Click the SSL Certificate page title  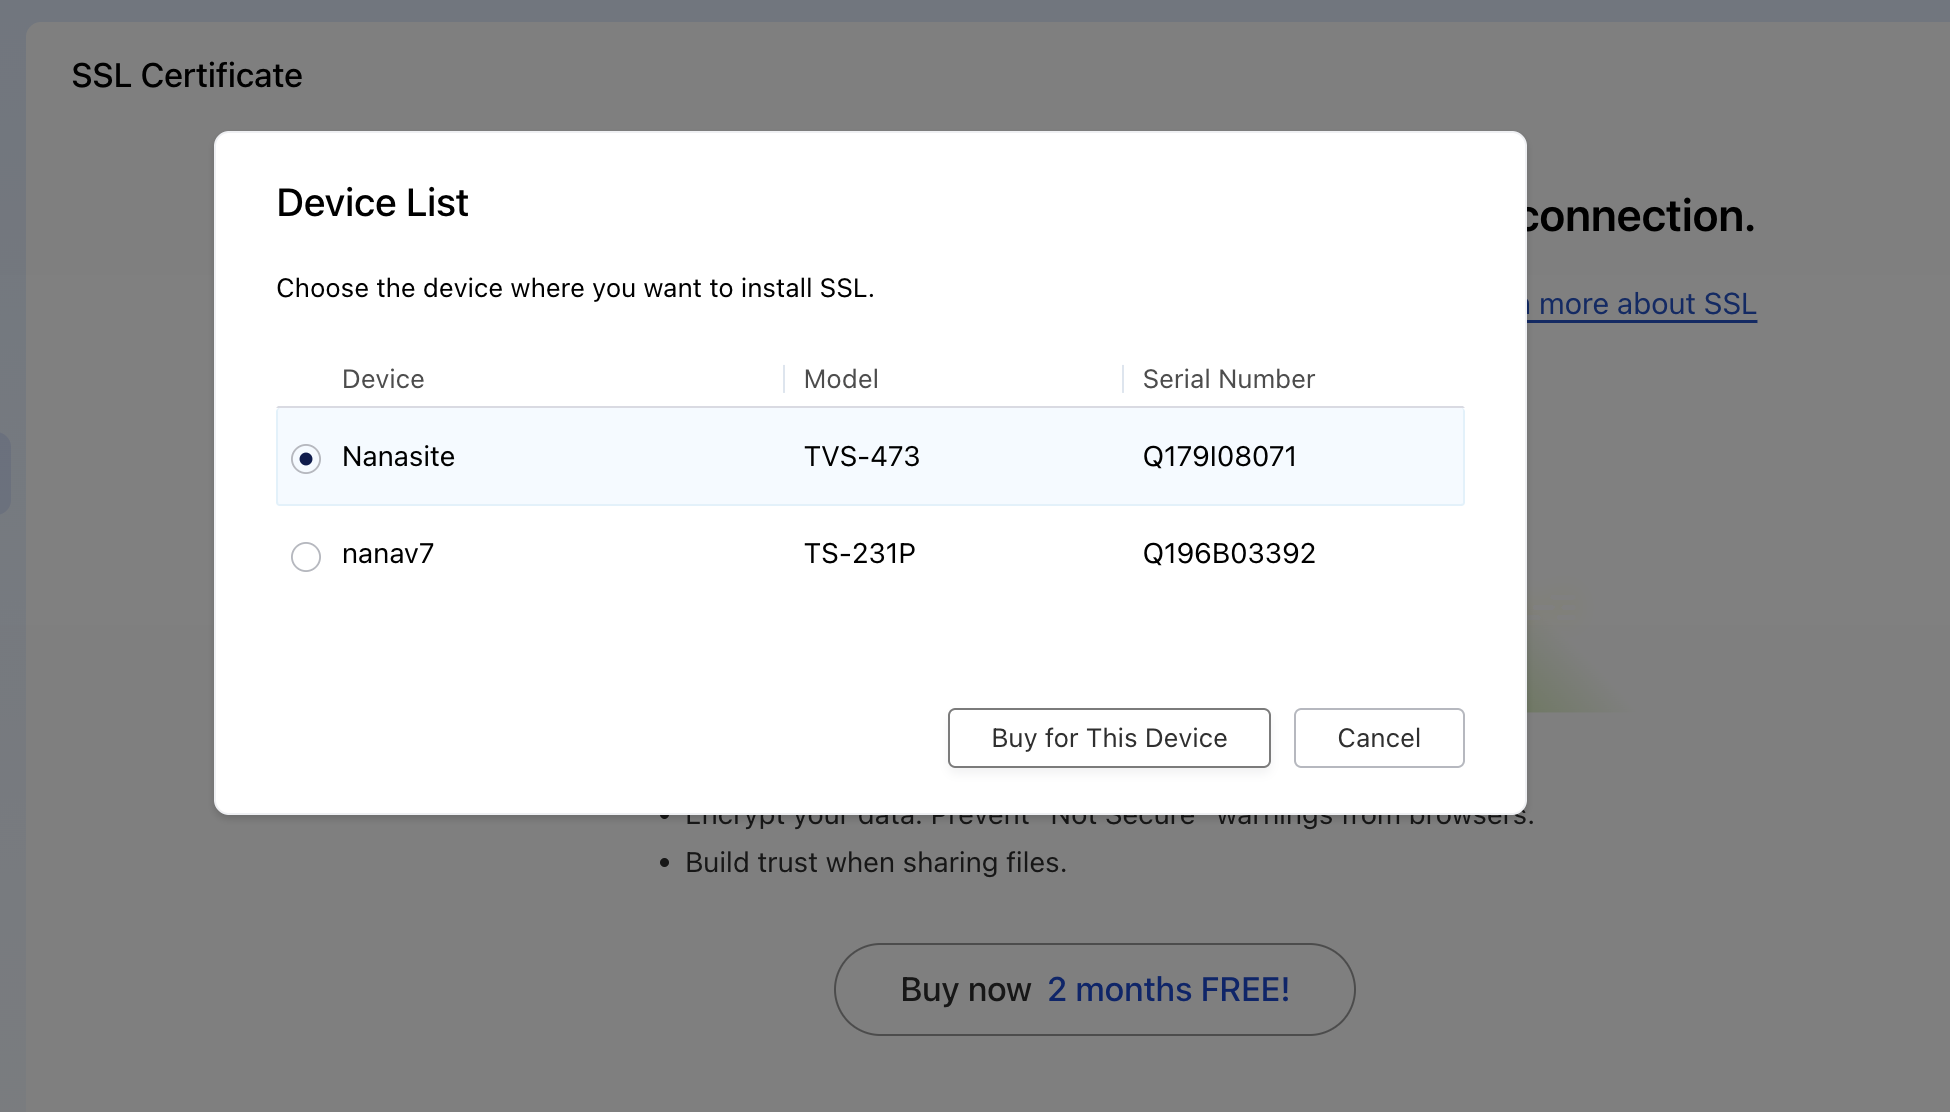pyautogui.click(x=187, y=76)
